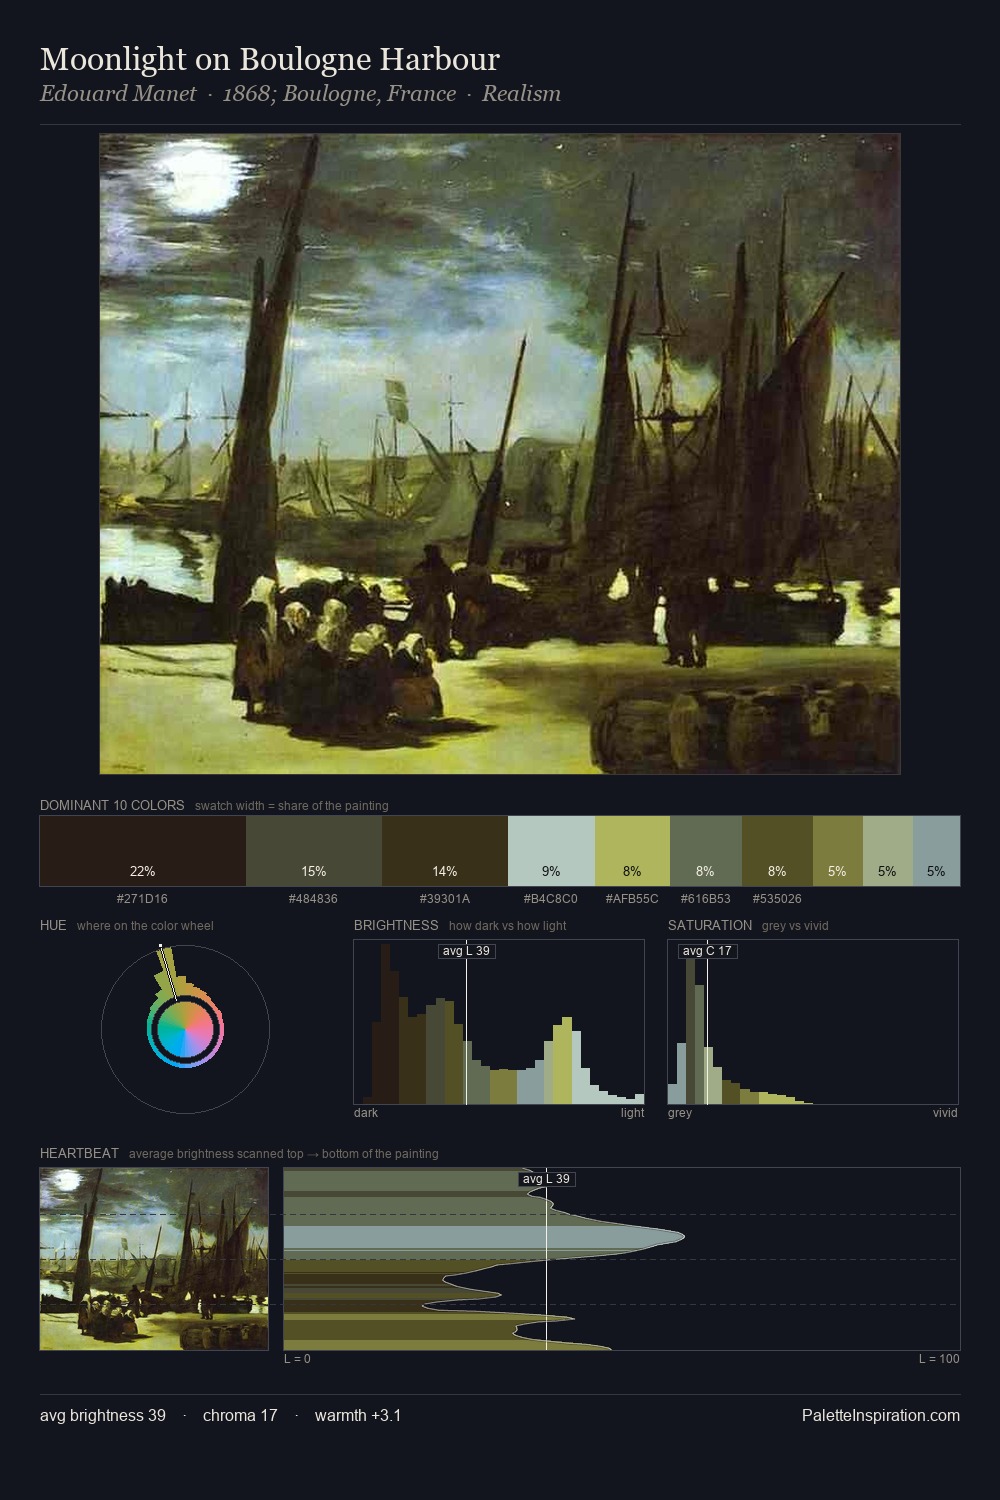Click the 'L = 0' axis label
Image resolution: width=1000 pixels, height=1500 pixels.
(297, 1359)
